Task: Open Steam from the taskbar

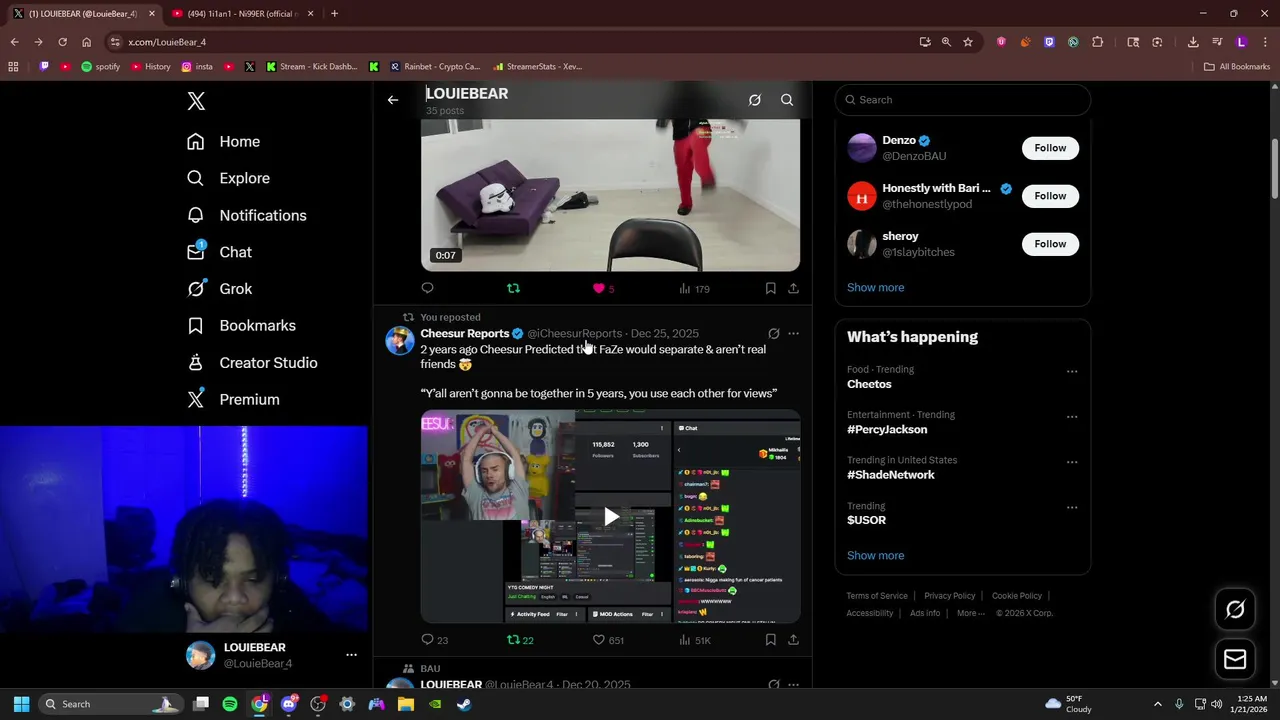Action: coord(464,704)
